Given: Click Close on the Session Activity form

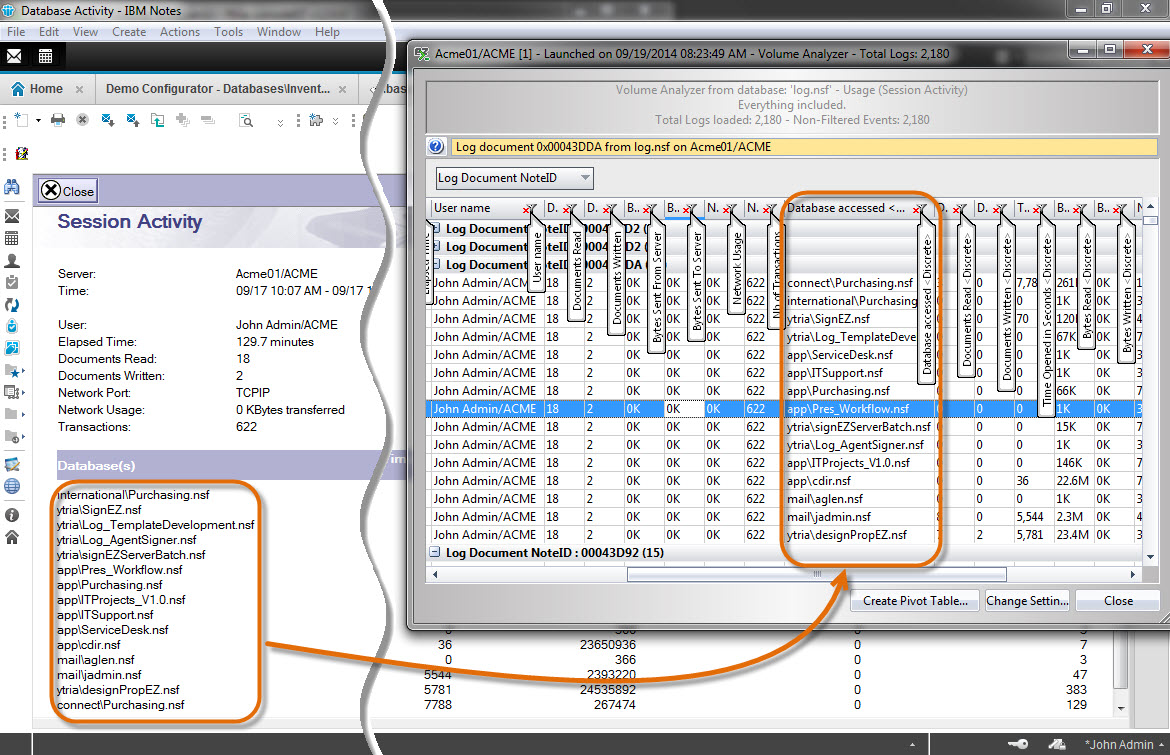Looking at the screenshot, I should [x=68, y=191].
